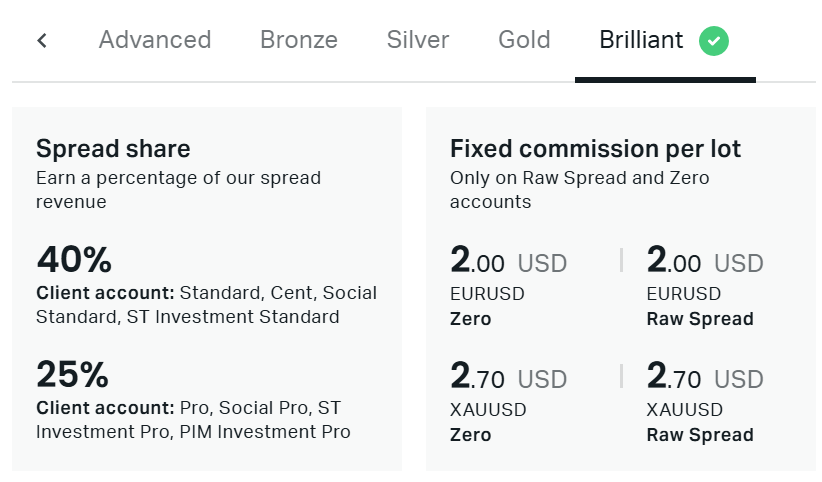This screenshot has width=822, height=482.
Task: Click 'Earn a percentage of our spread' subtitle
Action: (178, 178)
